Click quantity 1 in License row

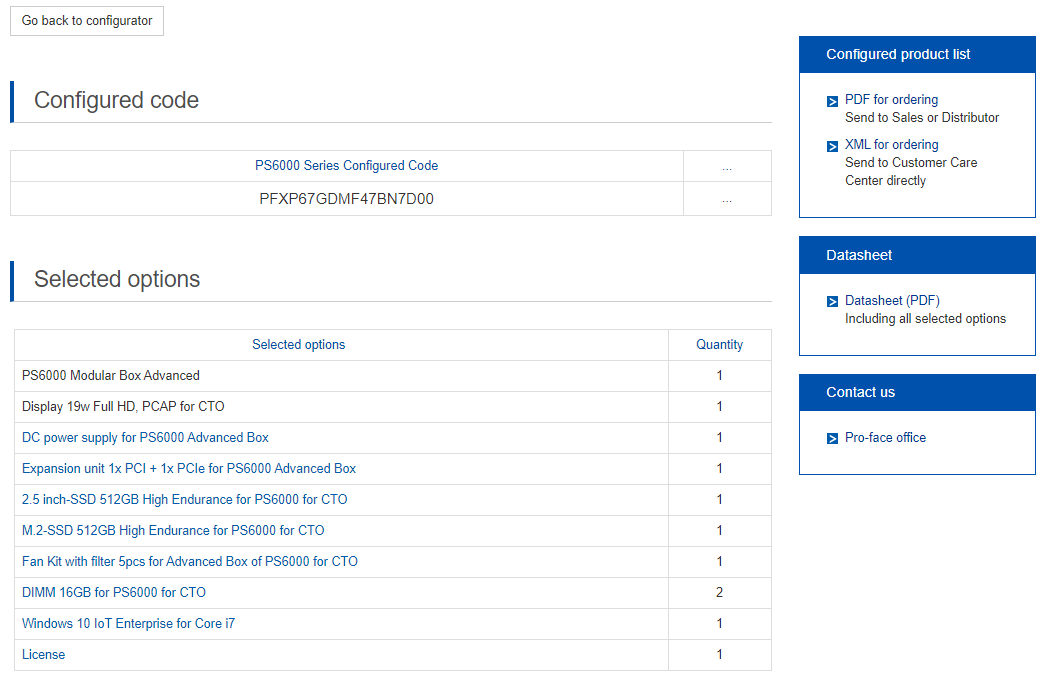point(719,655)
